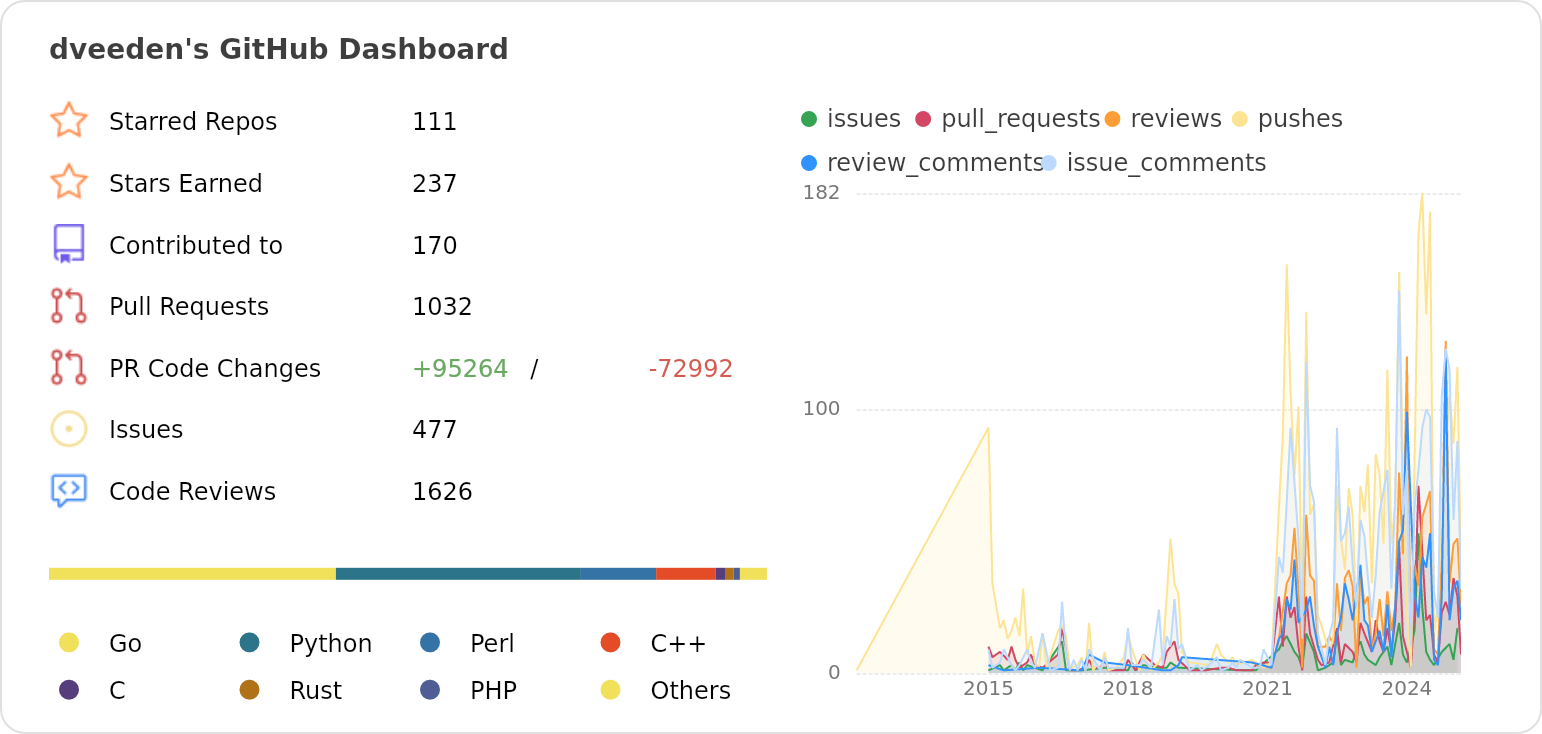Viewport: 1542px width, 734px height.
Task: Click the PHP language label
Action: coord(493,691)
